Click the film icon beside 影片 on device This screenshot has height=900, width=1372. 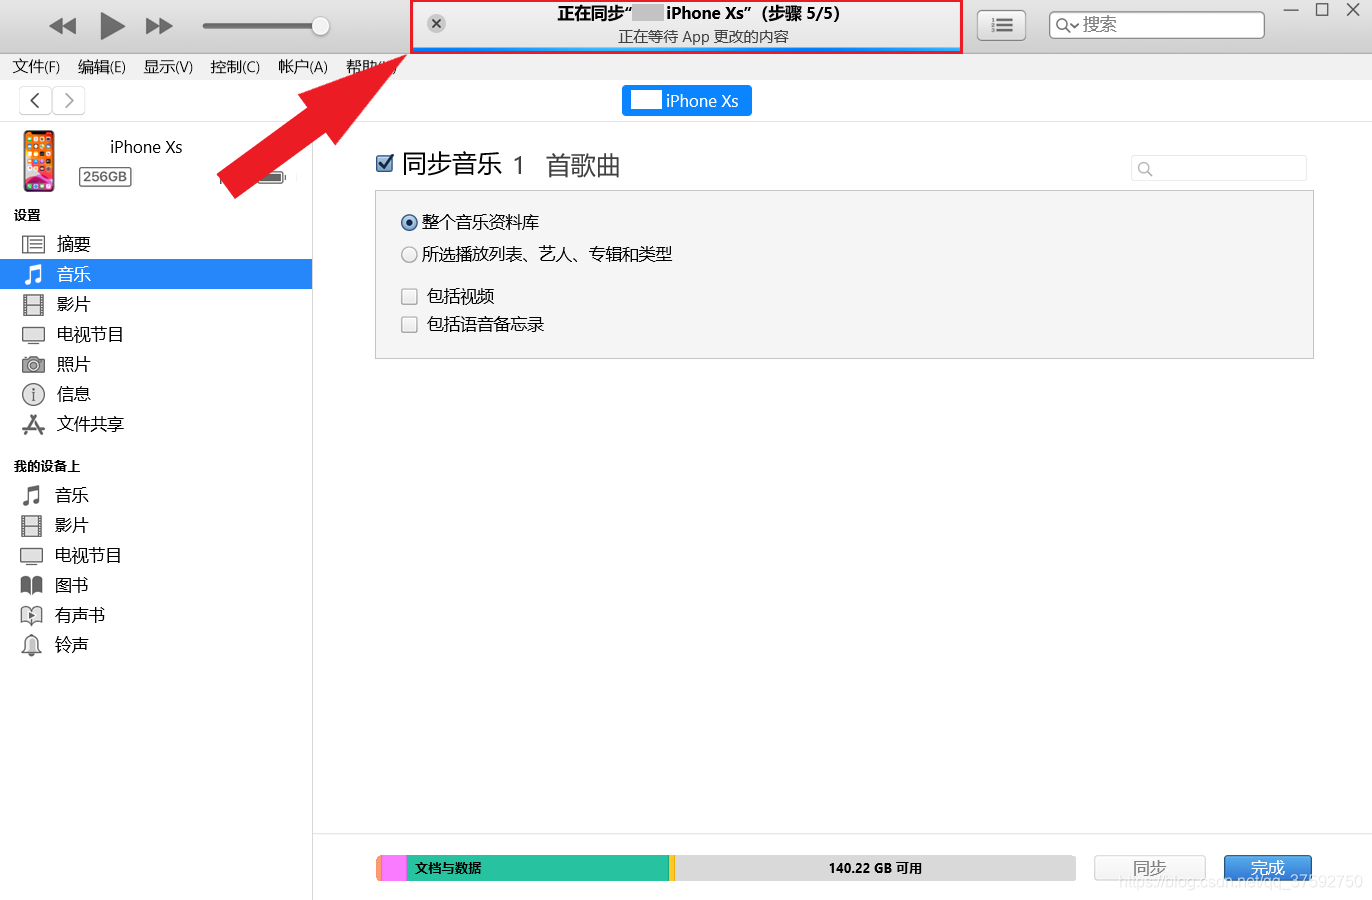(x=32, y=525)
